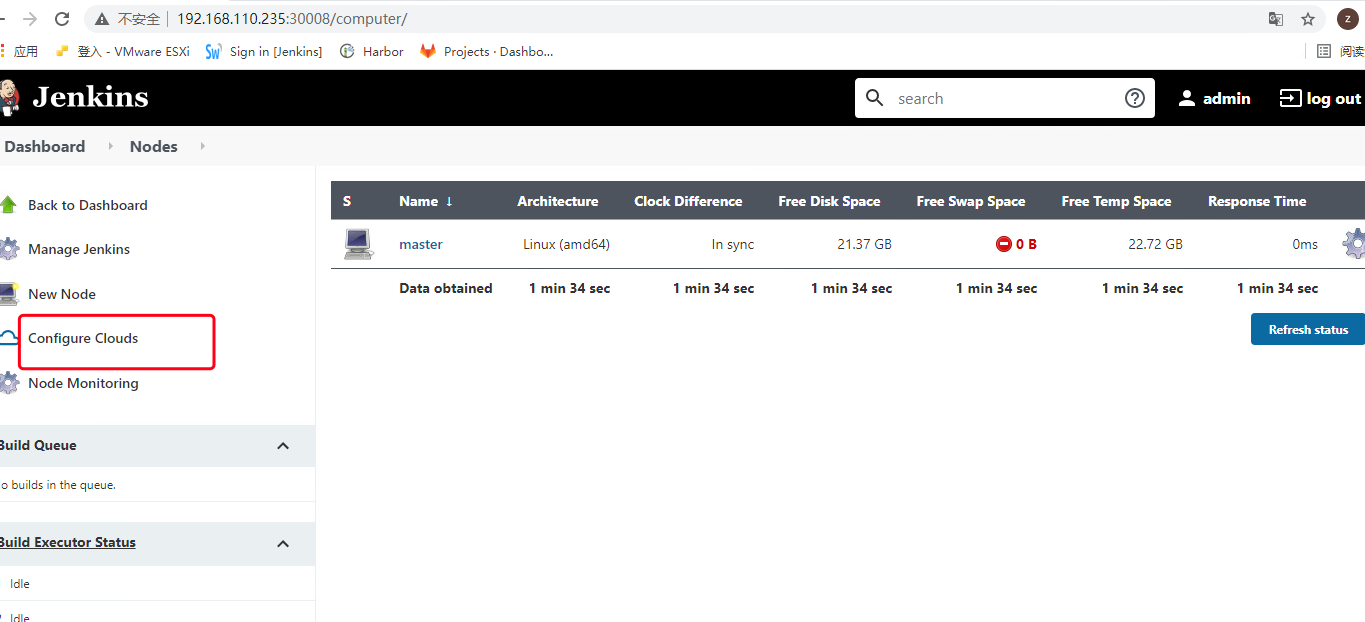Viewport: 1365px width, 622px height.
Task: Click the 0ms response time value
Action: (1305, 244)
